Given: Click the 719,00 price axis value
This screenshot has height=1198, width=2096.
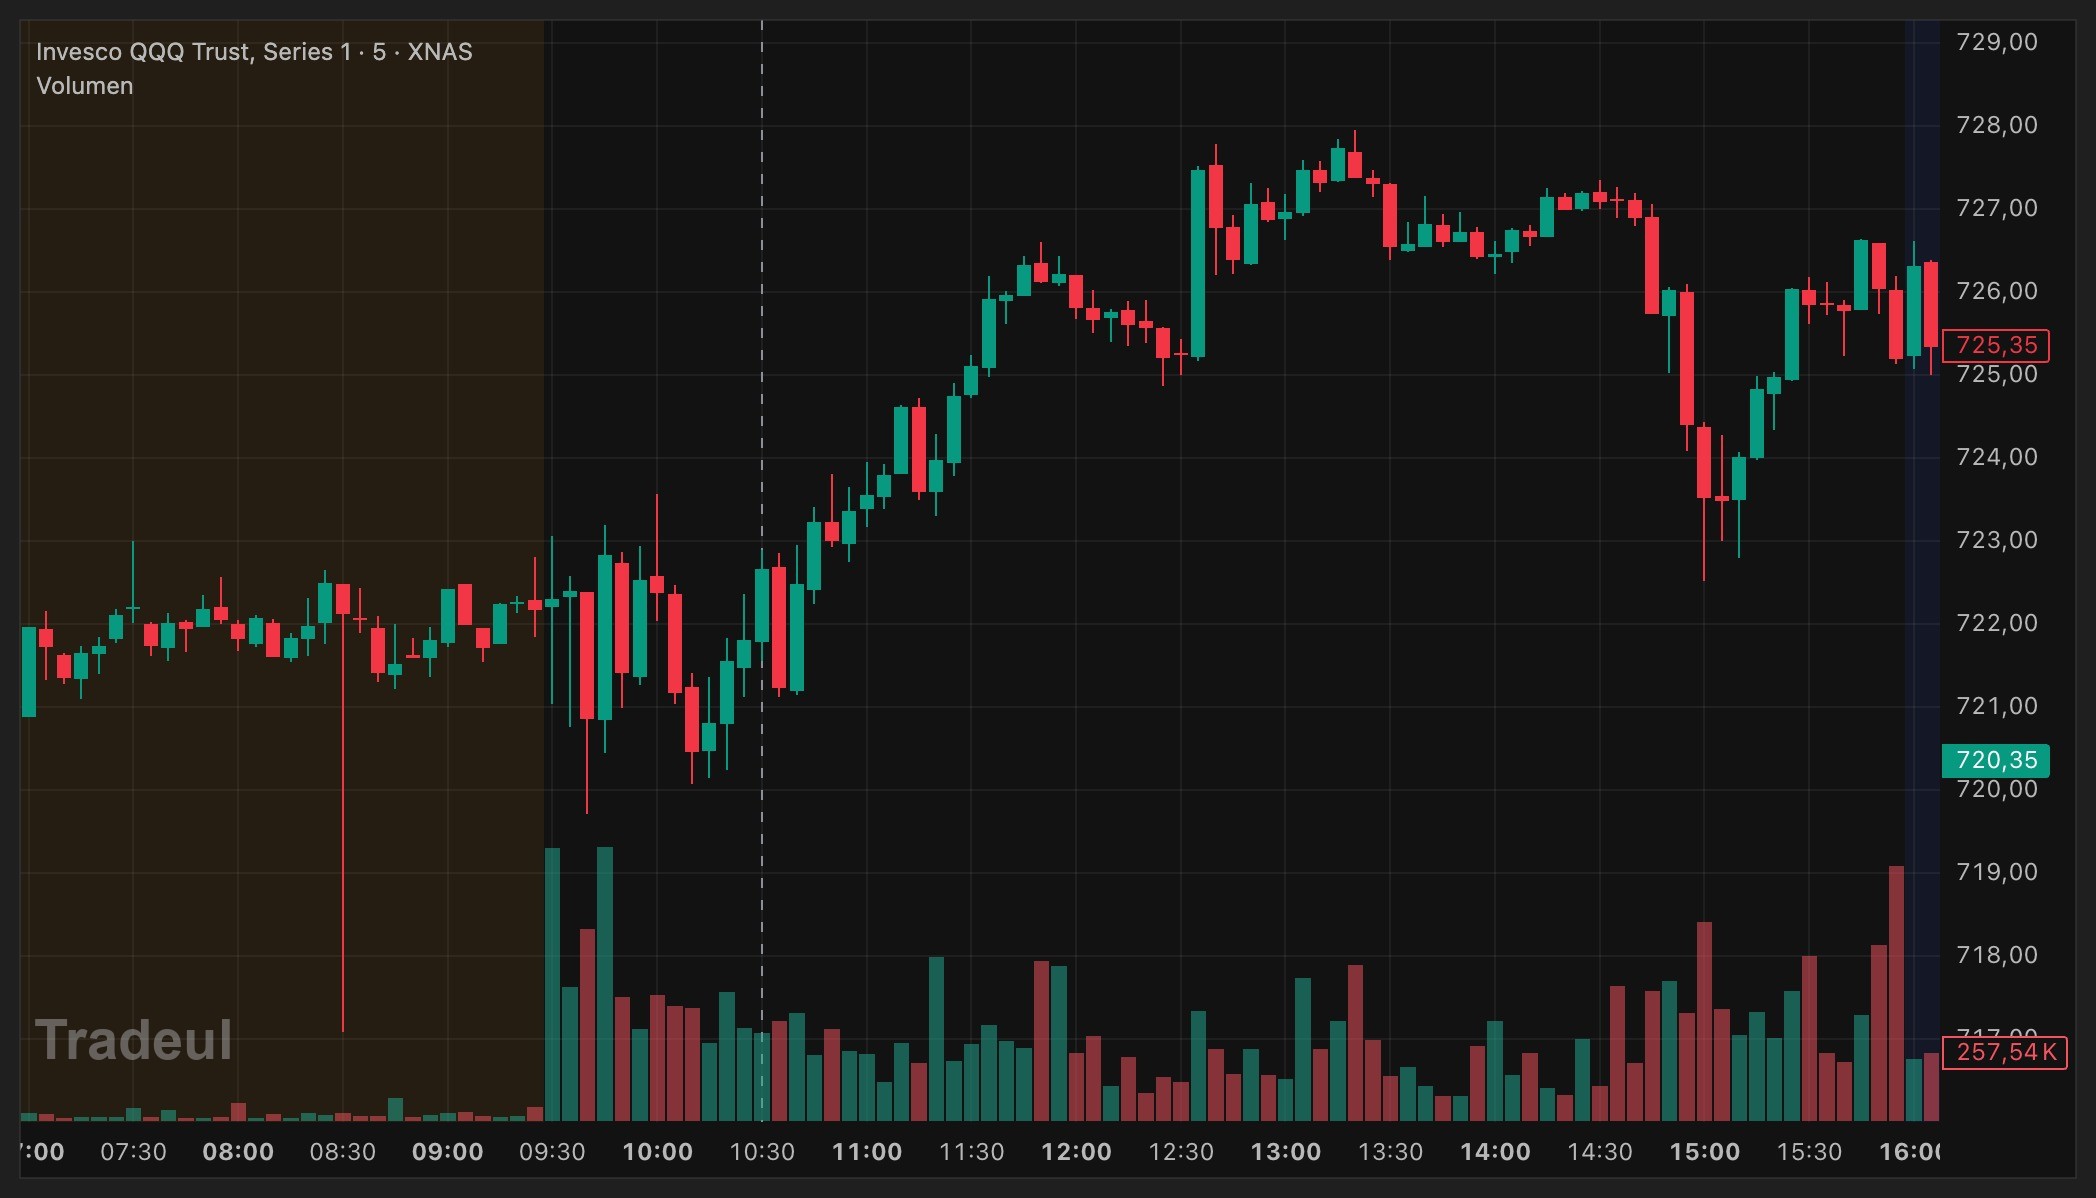Looking at the screenshot, I should [1996, 872].
